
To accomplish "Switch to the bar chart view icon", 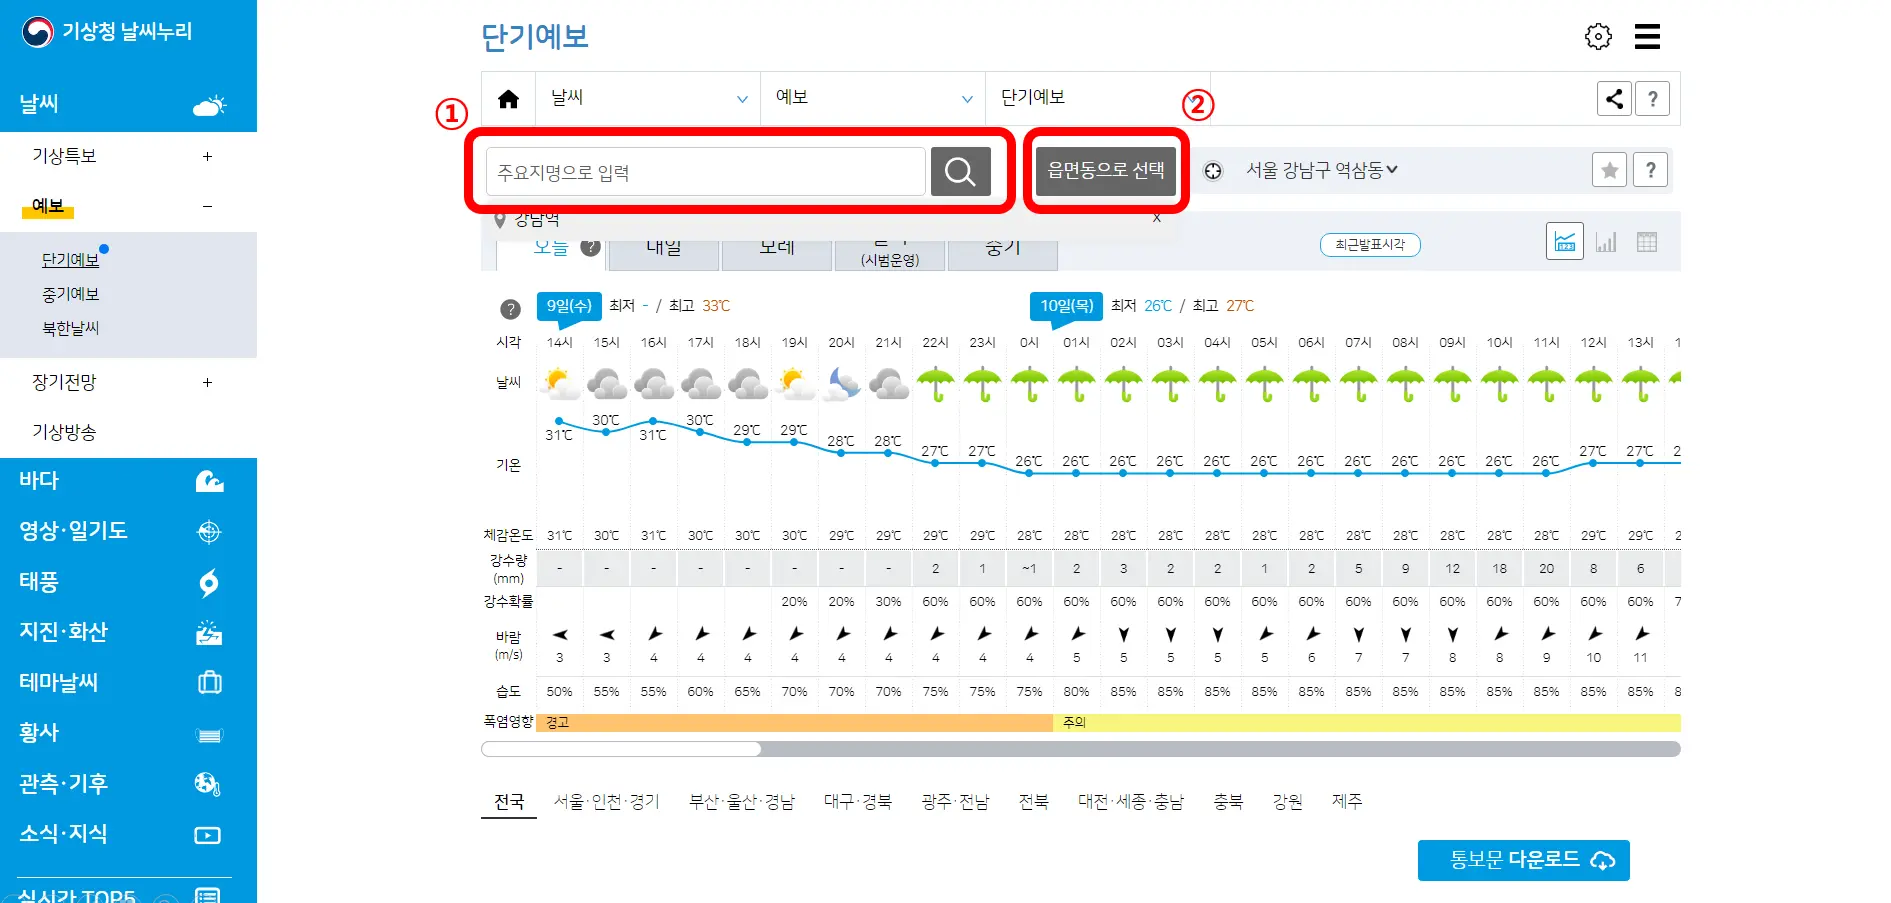I will tap(1607, 241).
